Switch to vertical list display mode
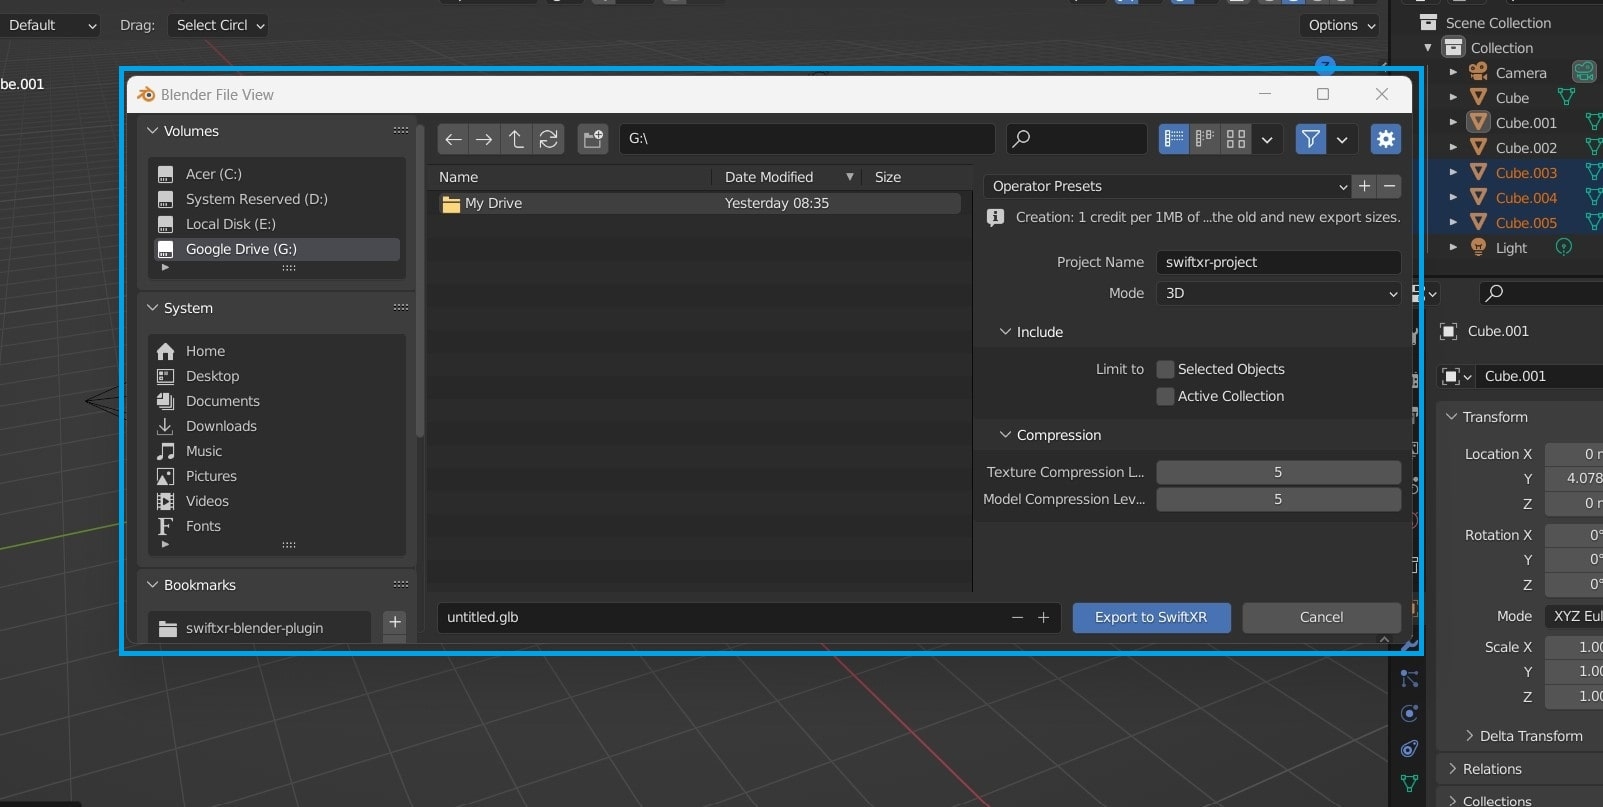 (x=1174, y=139)
